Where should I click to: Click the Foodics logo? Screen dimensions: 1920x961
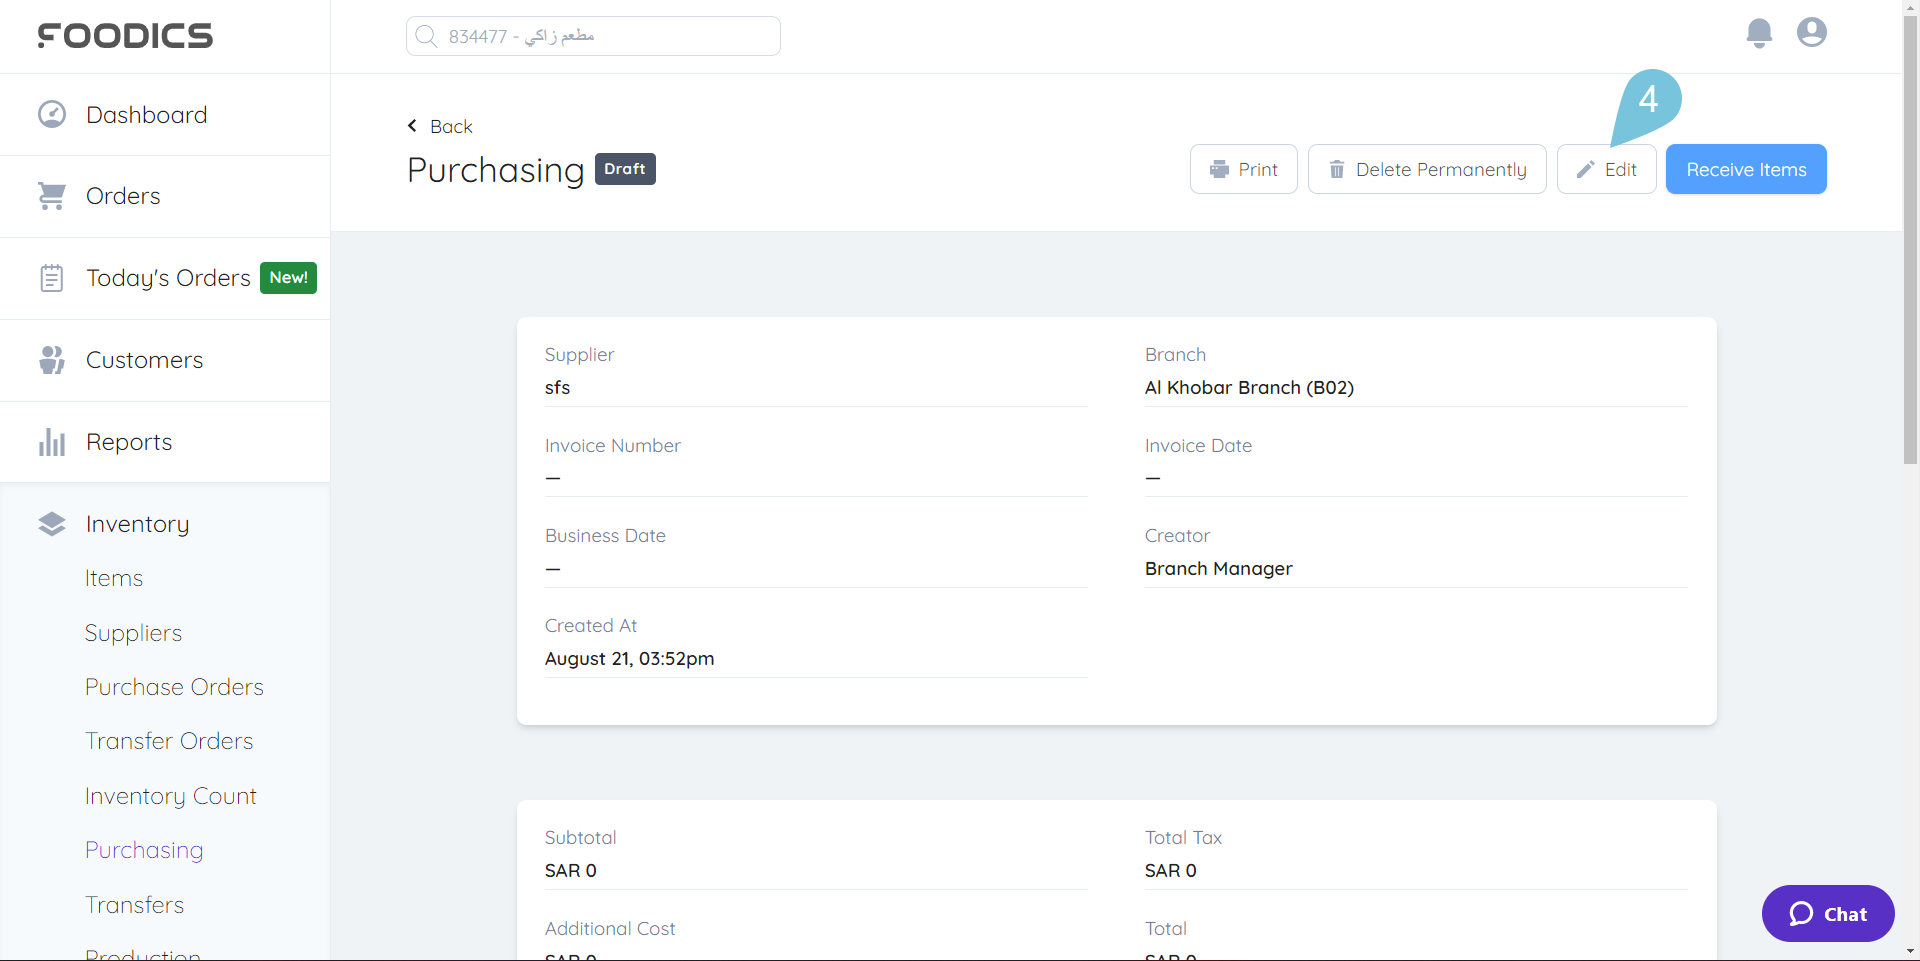(125, 35)
